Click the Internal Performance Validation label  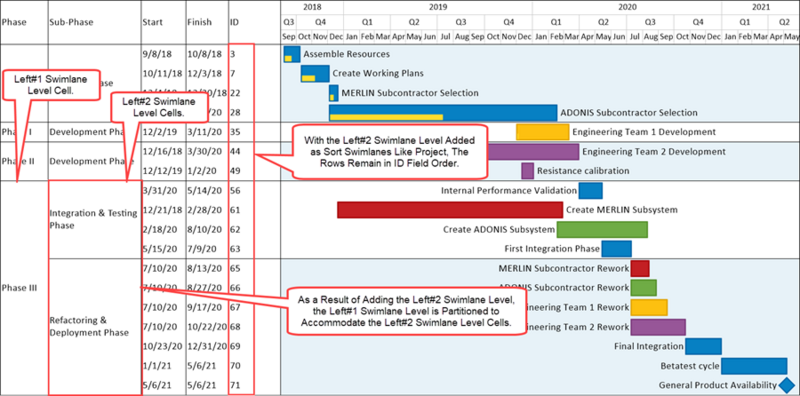(509, 190)
